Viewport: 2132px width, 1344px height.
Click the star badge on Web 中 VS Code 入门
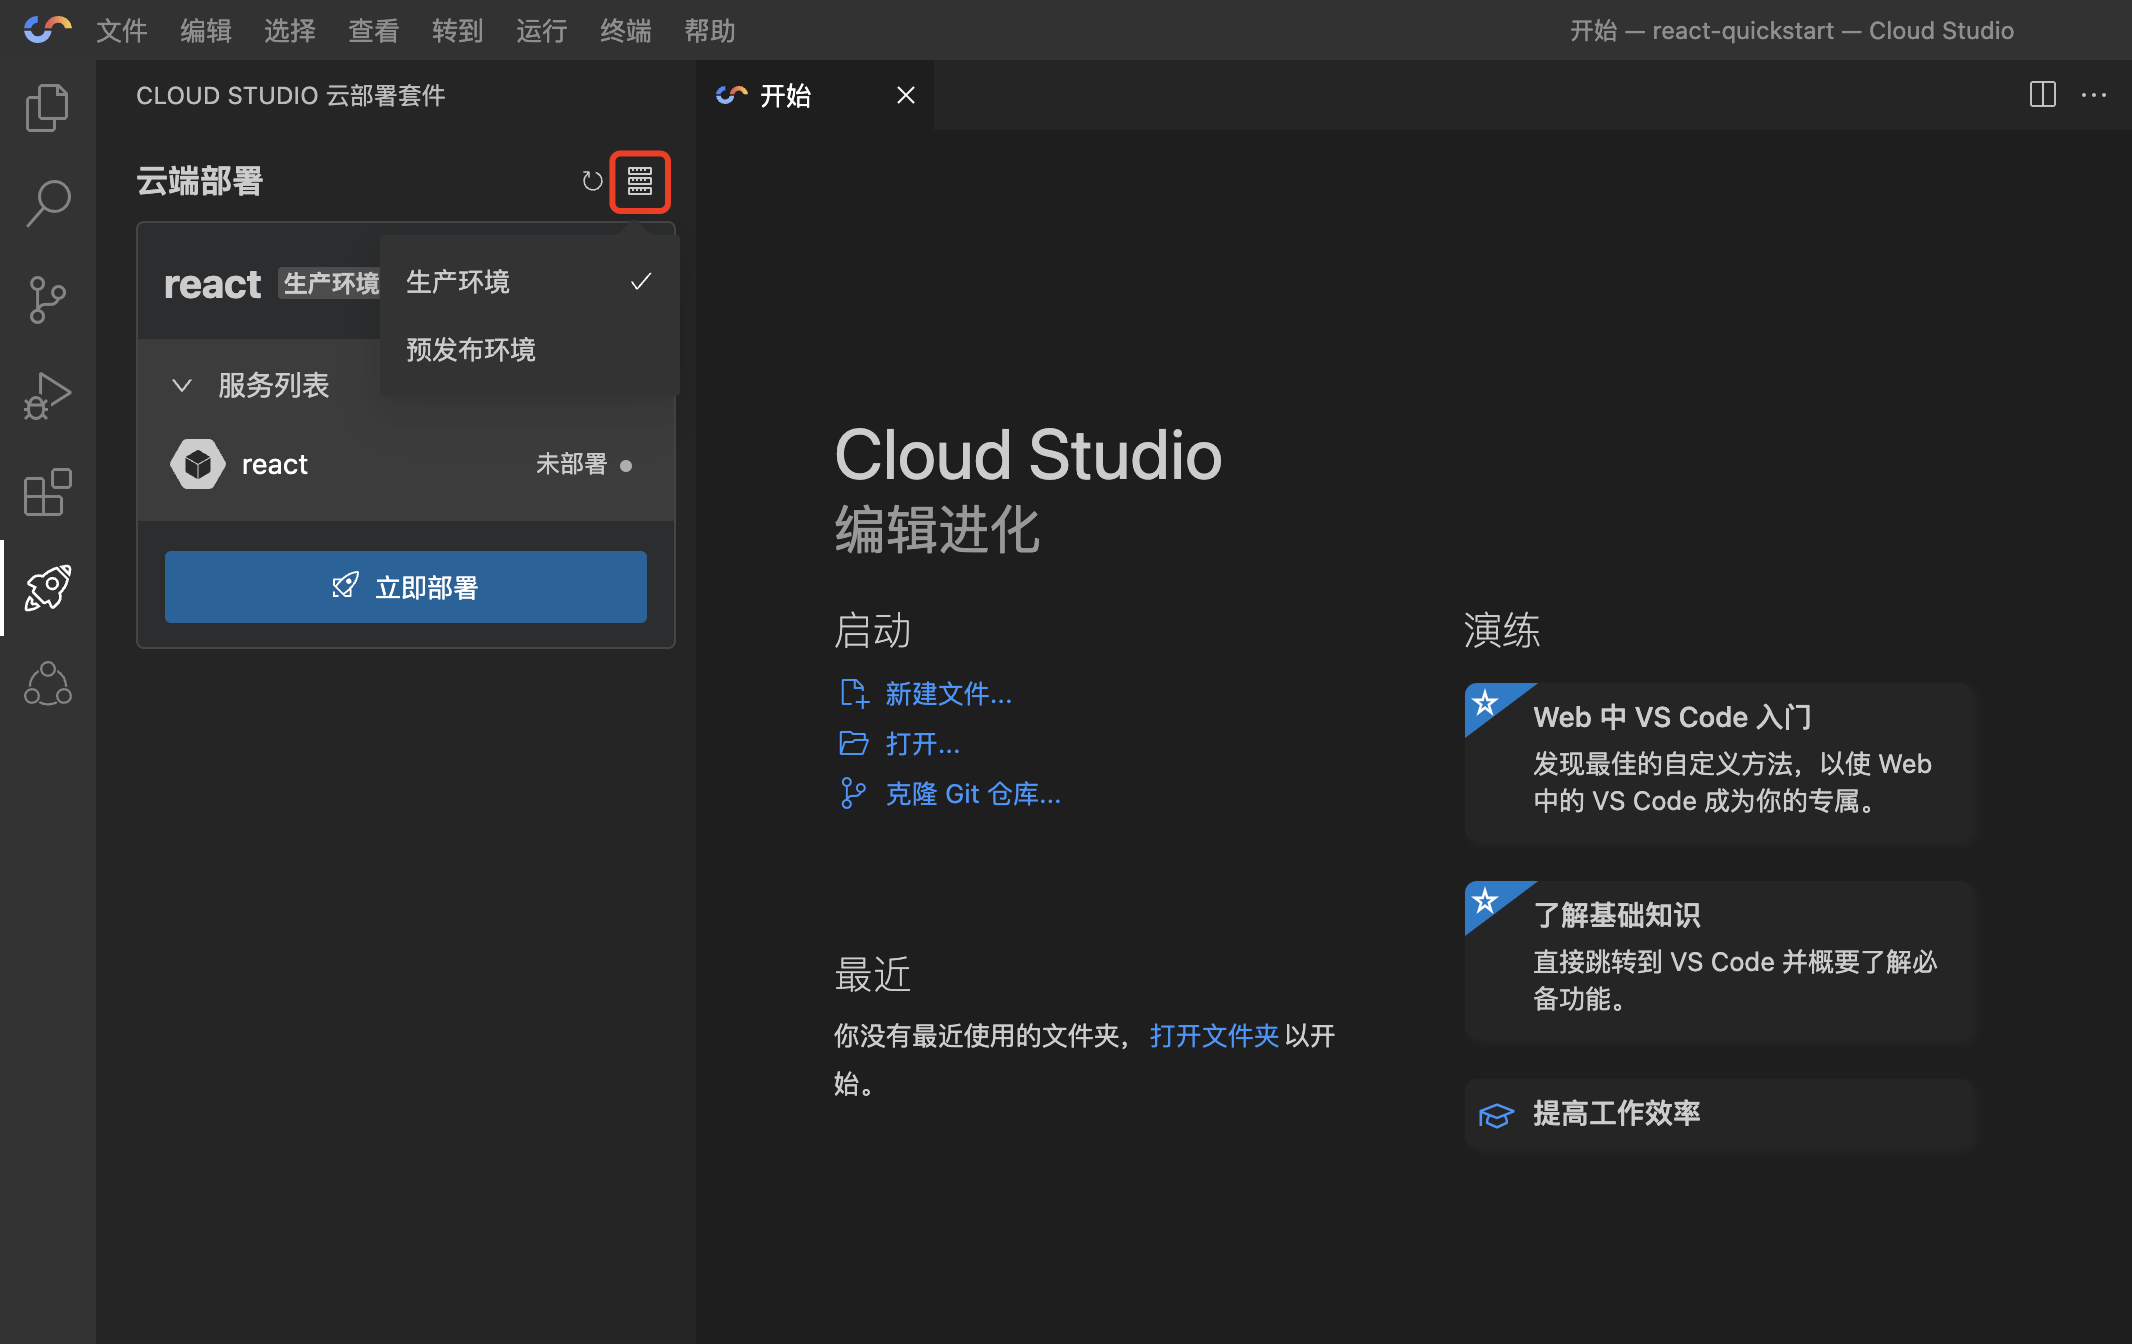[x=1486, y=703]
